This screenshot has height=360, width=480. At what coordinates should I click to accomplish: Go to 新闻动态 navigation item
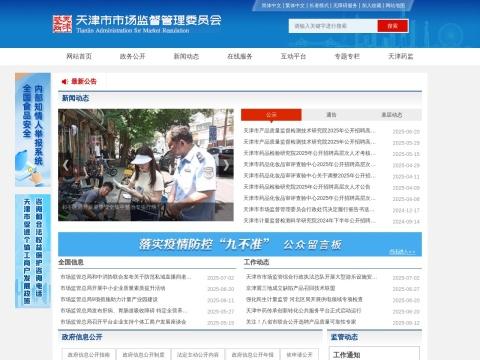tap(186, 56)
